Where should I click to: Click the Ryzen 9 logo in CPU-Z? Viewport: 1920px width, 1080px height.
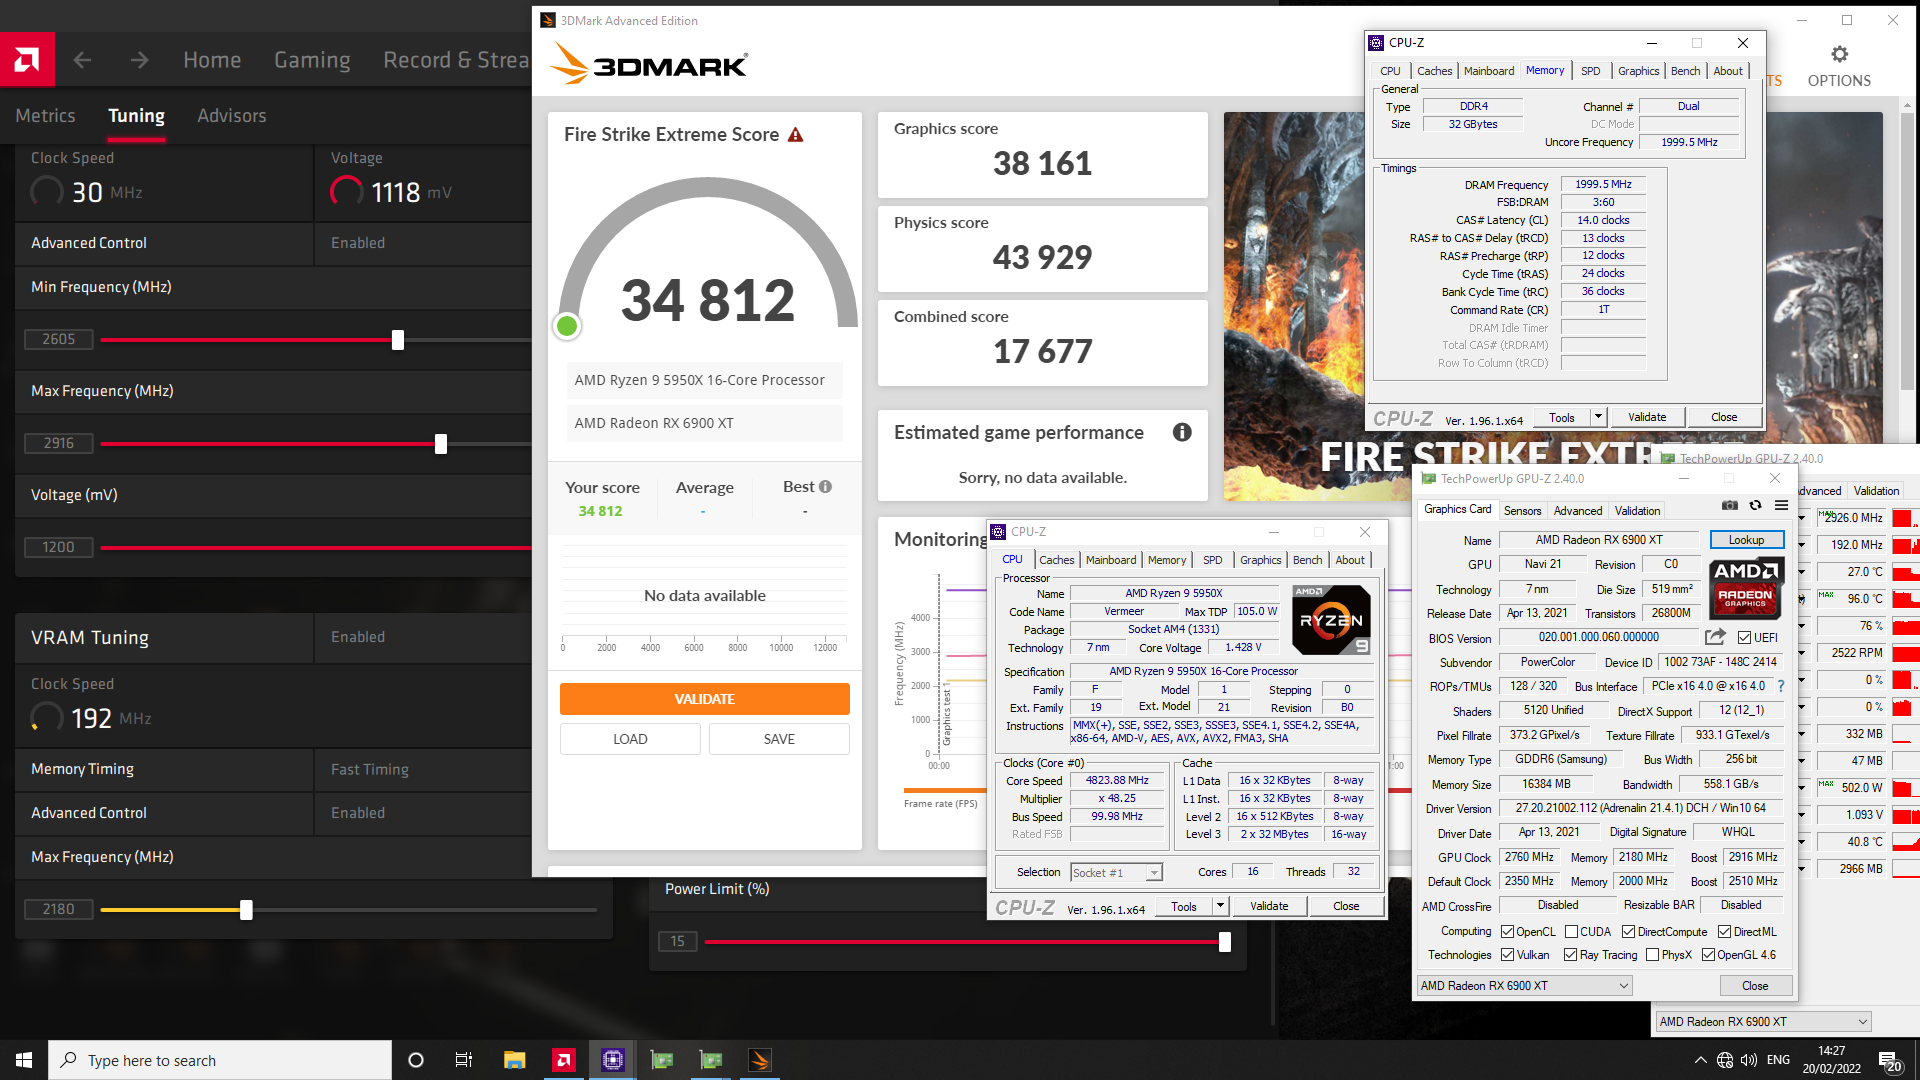pos(1331,620)
